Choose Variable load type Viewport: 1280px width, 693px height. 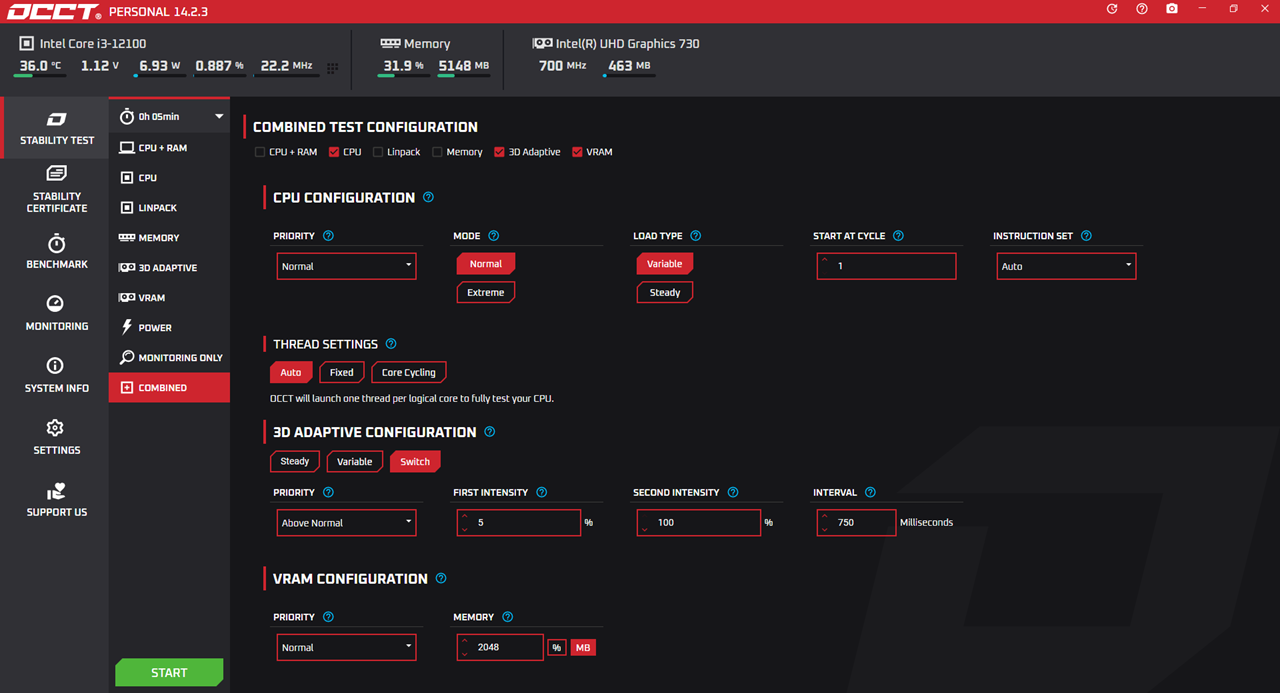(x=665, y=264)
